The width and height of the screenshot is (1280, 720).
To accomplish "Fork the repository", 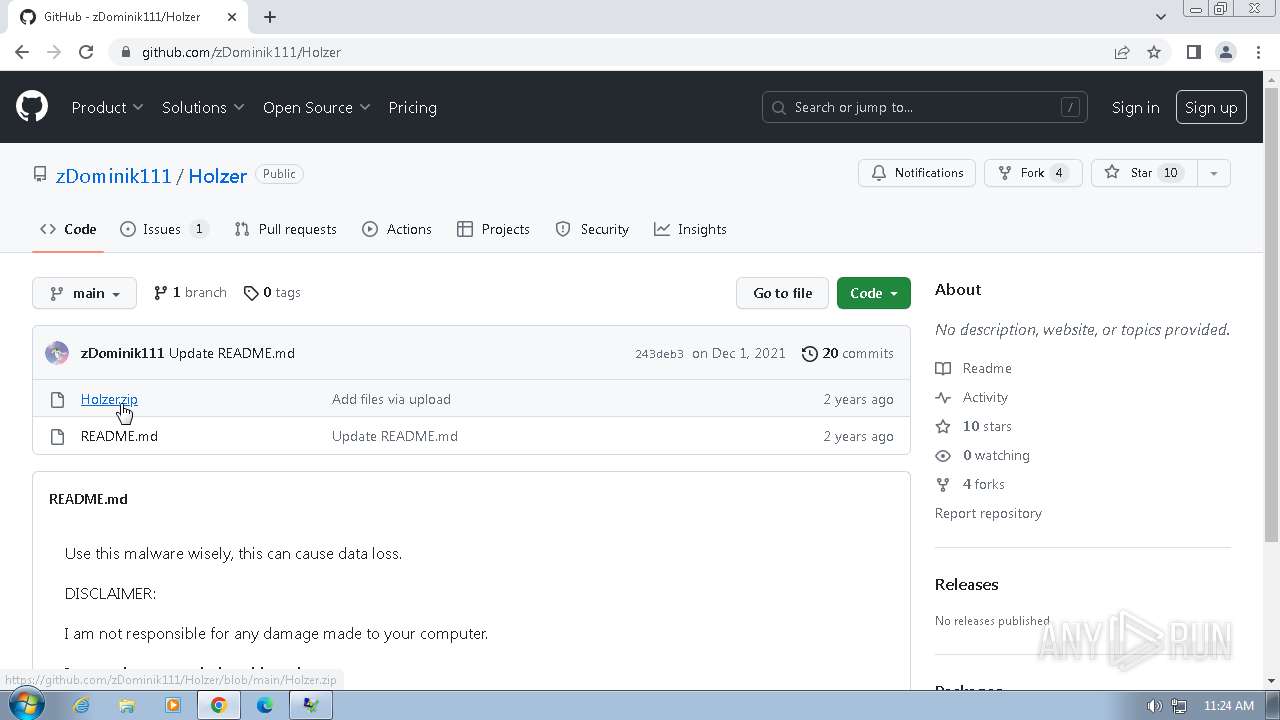I will pyautogui.click(x=1033, y=173).
